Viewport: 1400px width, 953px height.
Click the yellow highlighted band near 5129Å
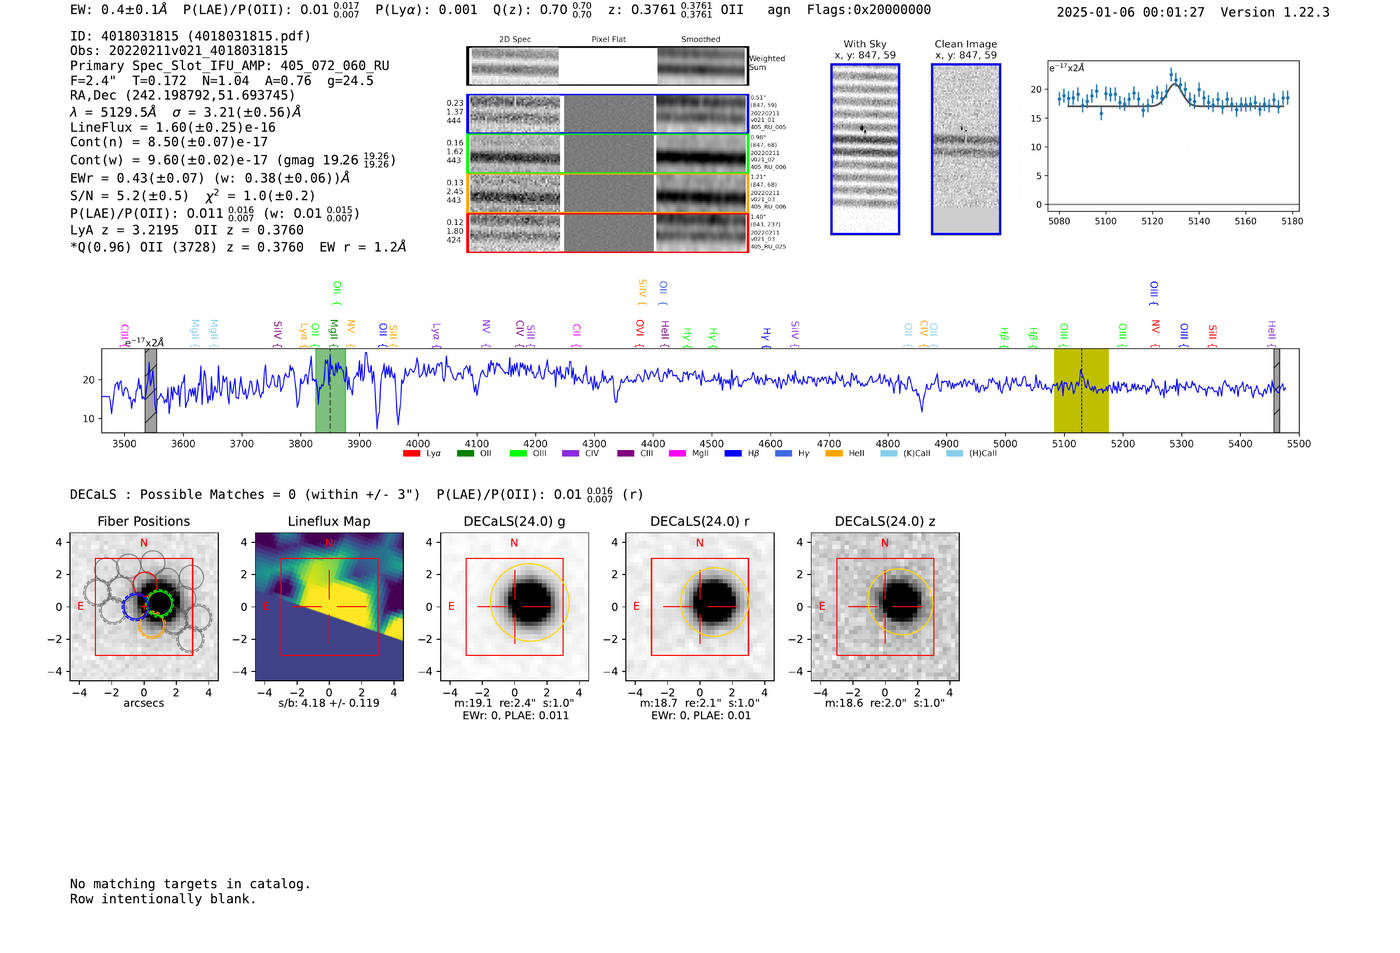click(1081, 390)
